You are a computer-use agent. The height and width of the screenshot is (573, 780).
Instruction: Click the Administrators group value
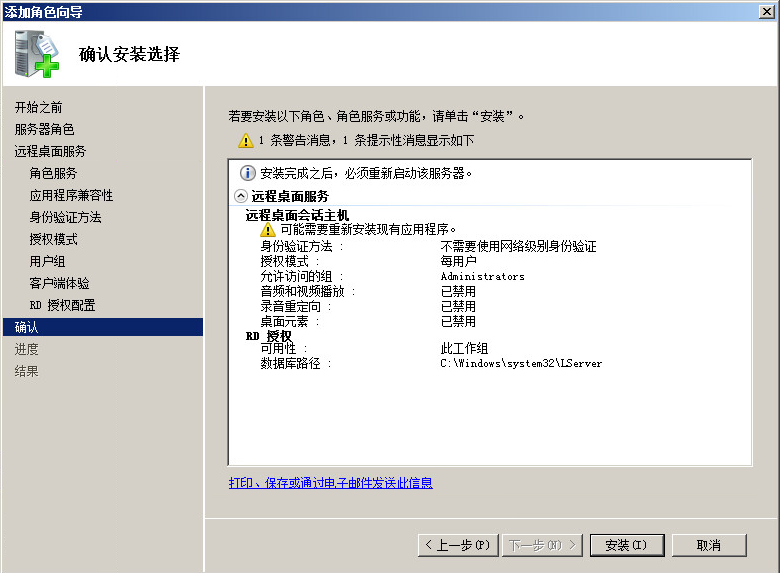click(x=483, y=277)
